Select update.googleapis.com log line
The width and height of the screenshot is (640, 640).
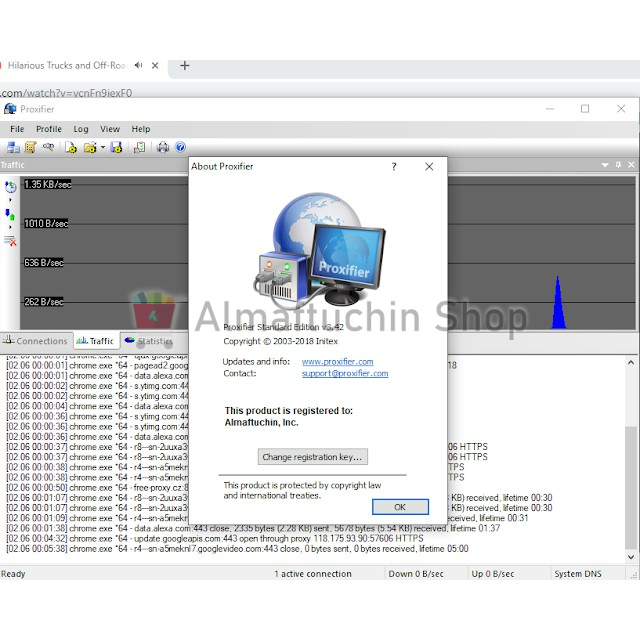pyautogui.click(x=215, y=538)
